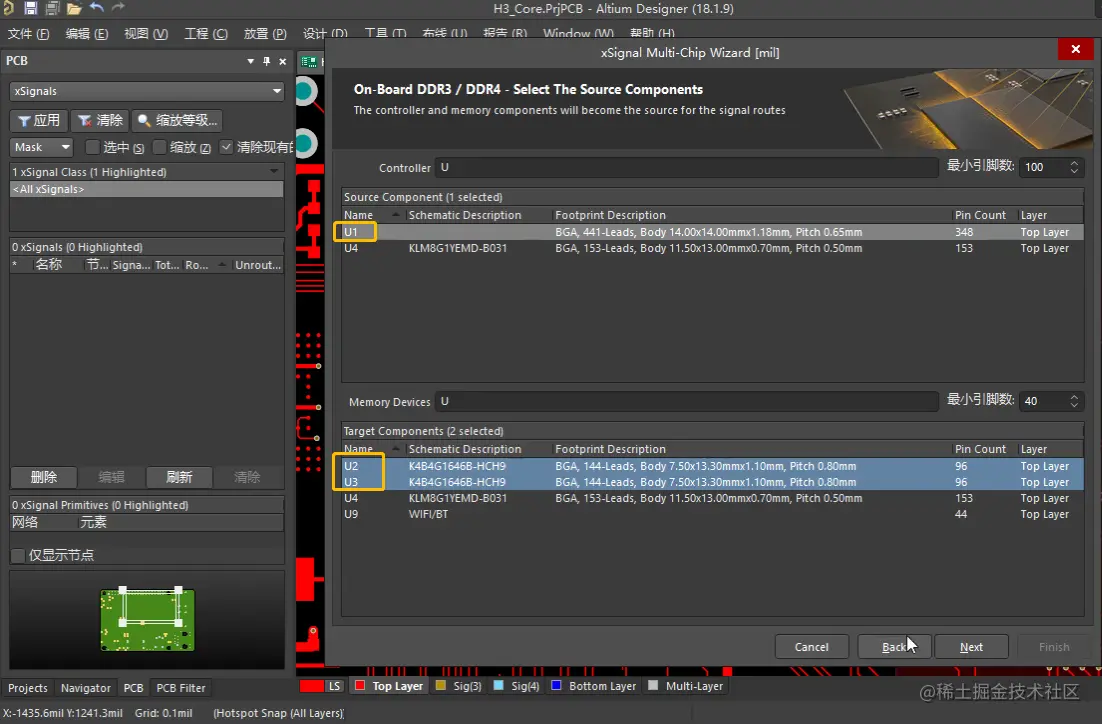Enable the 仅显示节点 checkbox

[18, 555]
